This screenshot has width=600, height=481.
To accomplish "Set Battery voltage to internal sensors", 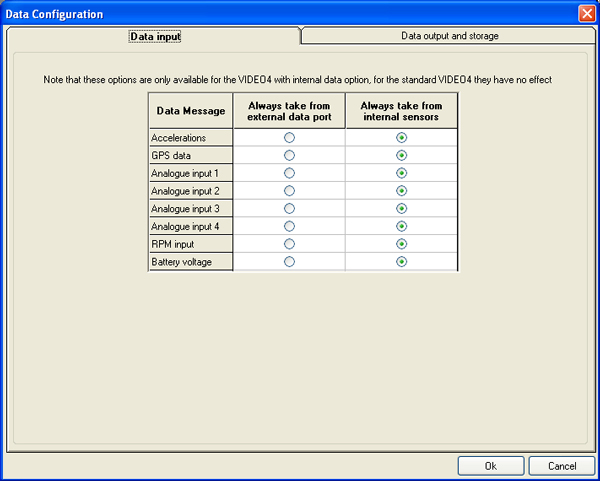I will pyautogui.click(x=401, y=262).
